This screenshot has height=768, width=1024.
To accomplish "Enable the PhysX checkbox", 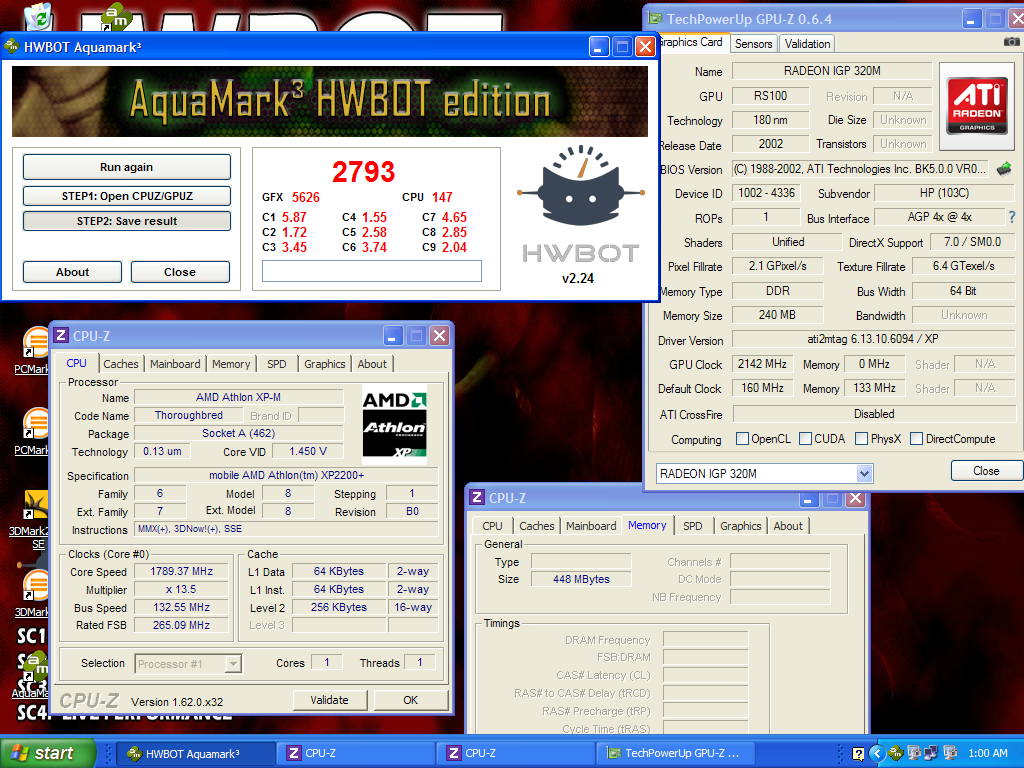I will (861, 439).
